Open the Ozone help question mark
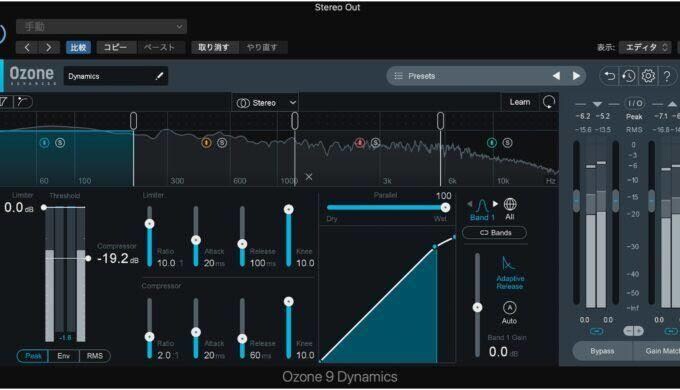This screenshot has height=390, width=680. point(667,76)
